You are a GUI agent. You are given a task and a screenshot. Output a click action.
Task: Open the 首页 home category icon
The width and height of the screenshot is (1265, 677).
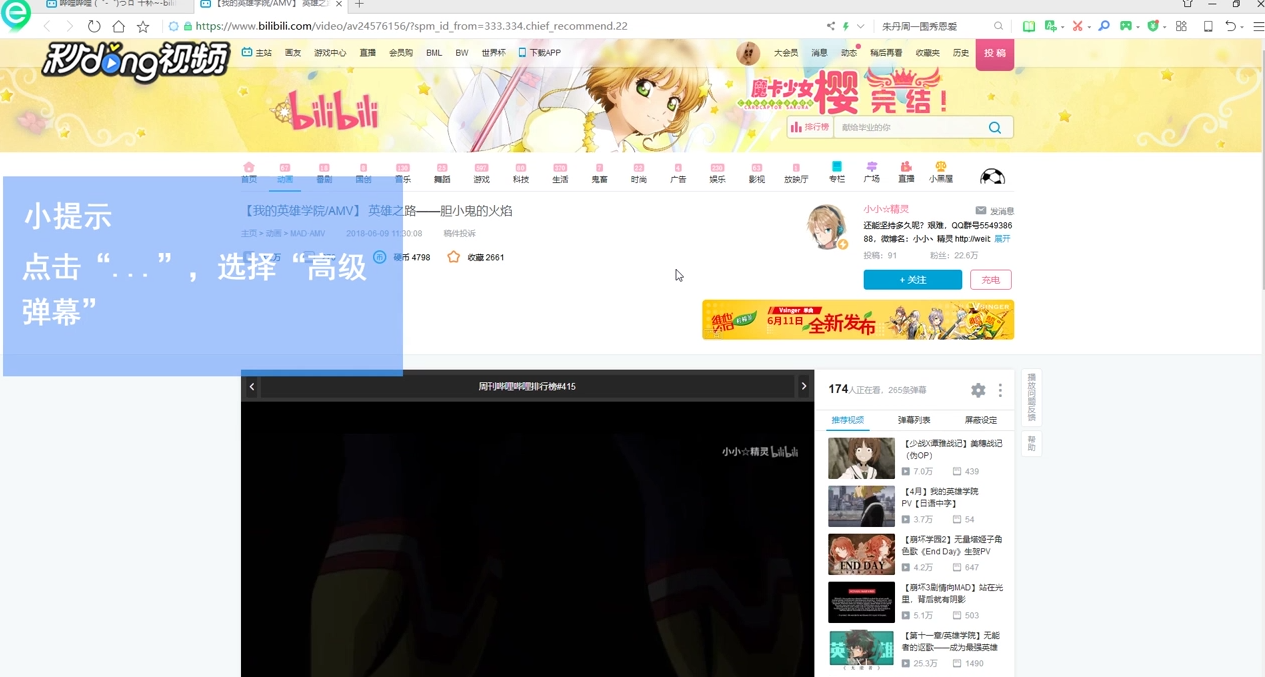(x=249, y=173)
